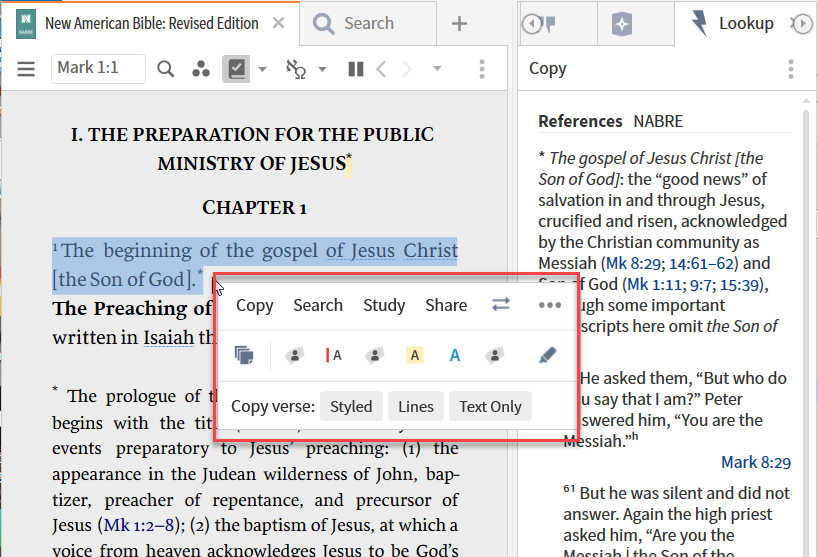
Task: Apply the highlighter left of the red-bar A
Action: tap(294, 356)
